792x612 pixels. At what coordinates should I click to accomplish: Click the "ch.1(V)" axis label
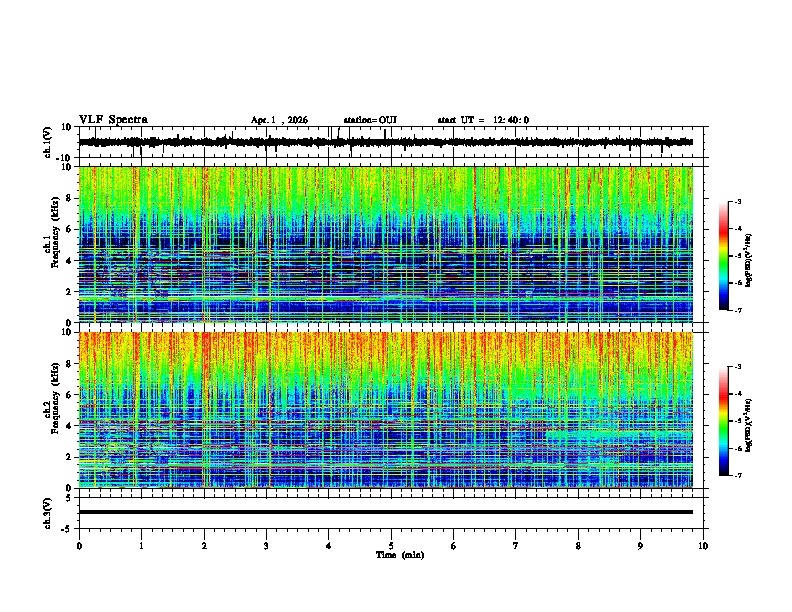pyautogui.click(x=48, y=142)
